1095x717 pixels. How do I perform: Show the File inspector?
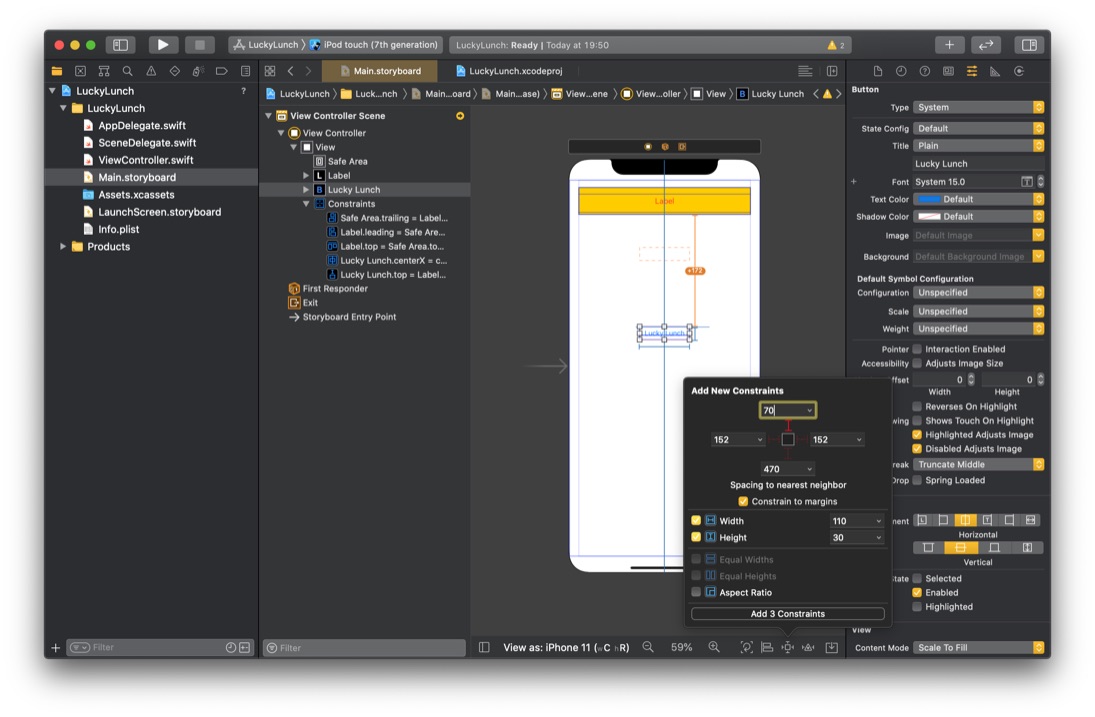(878, 71)
